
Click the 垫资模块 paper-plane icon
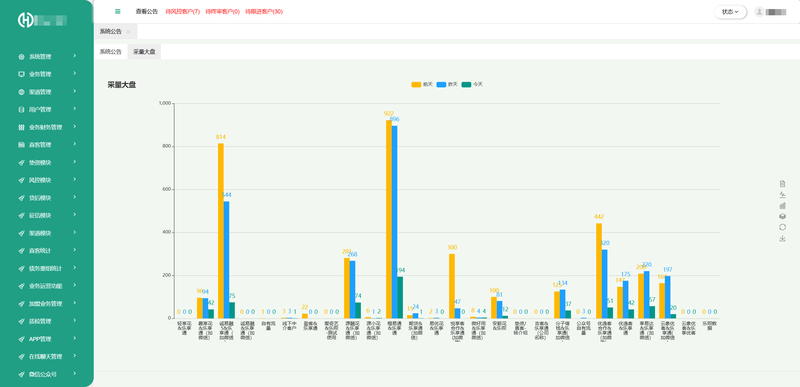[x=21, y=163]
